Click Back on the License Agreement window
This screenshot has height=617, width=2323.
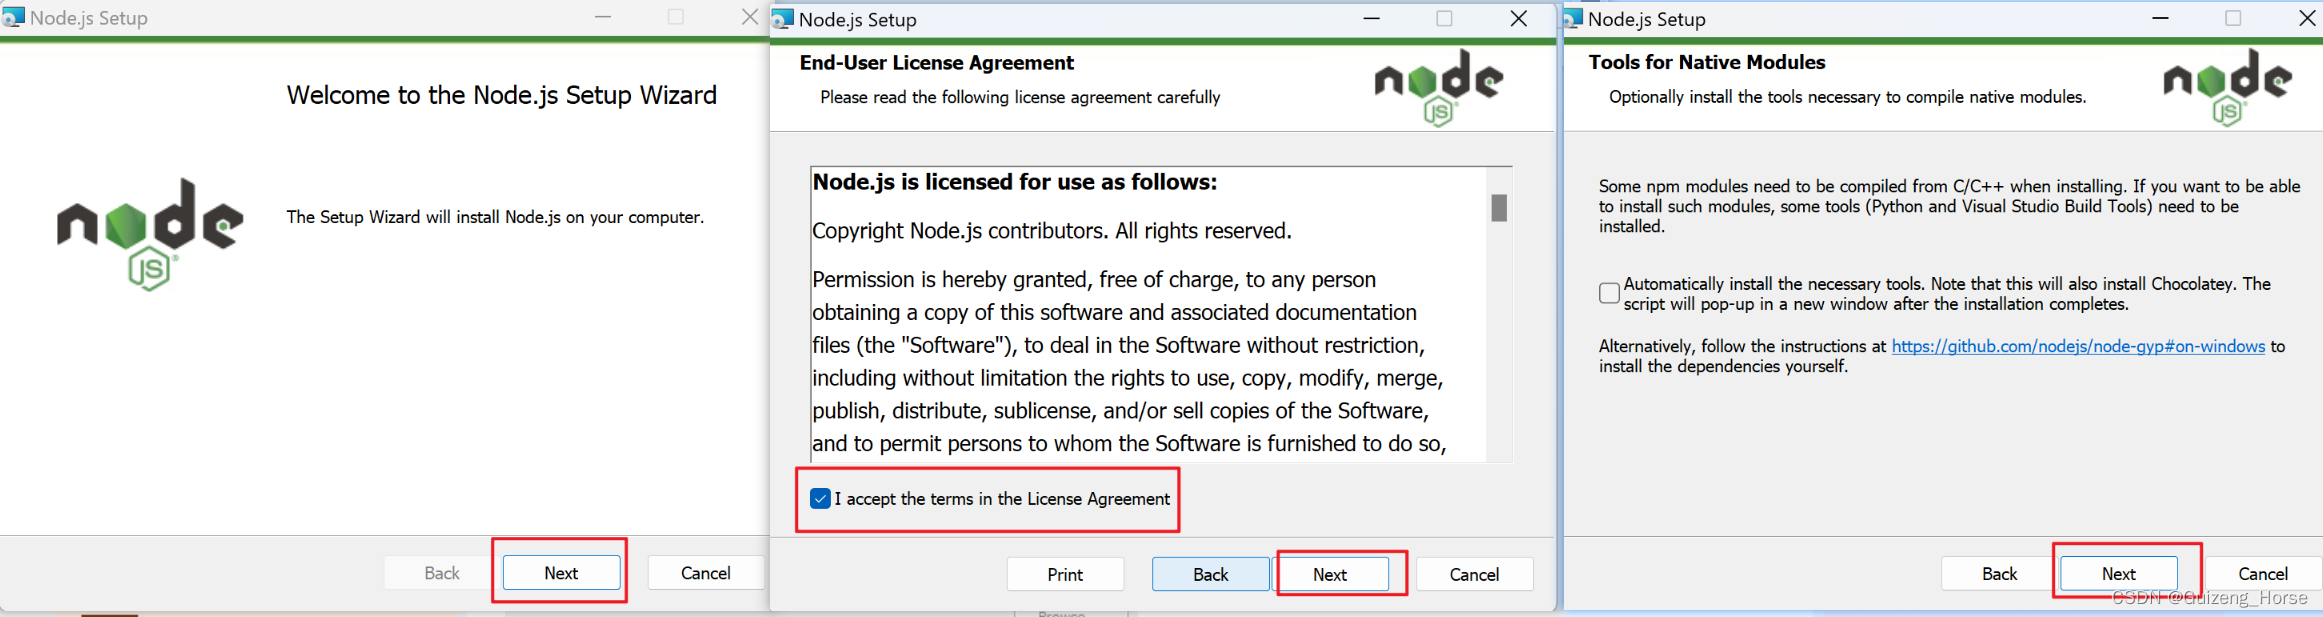click(x=1210, y=574)
